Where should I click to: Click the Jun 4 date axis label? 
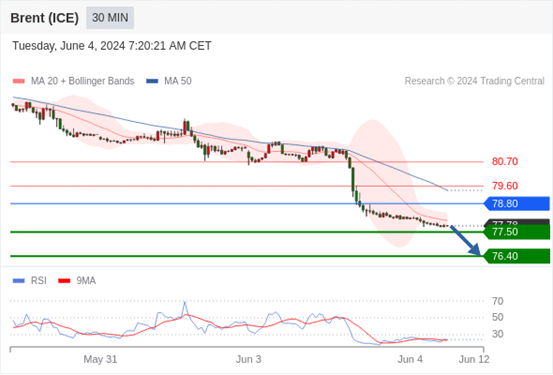410,359
